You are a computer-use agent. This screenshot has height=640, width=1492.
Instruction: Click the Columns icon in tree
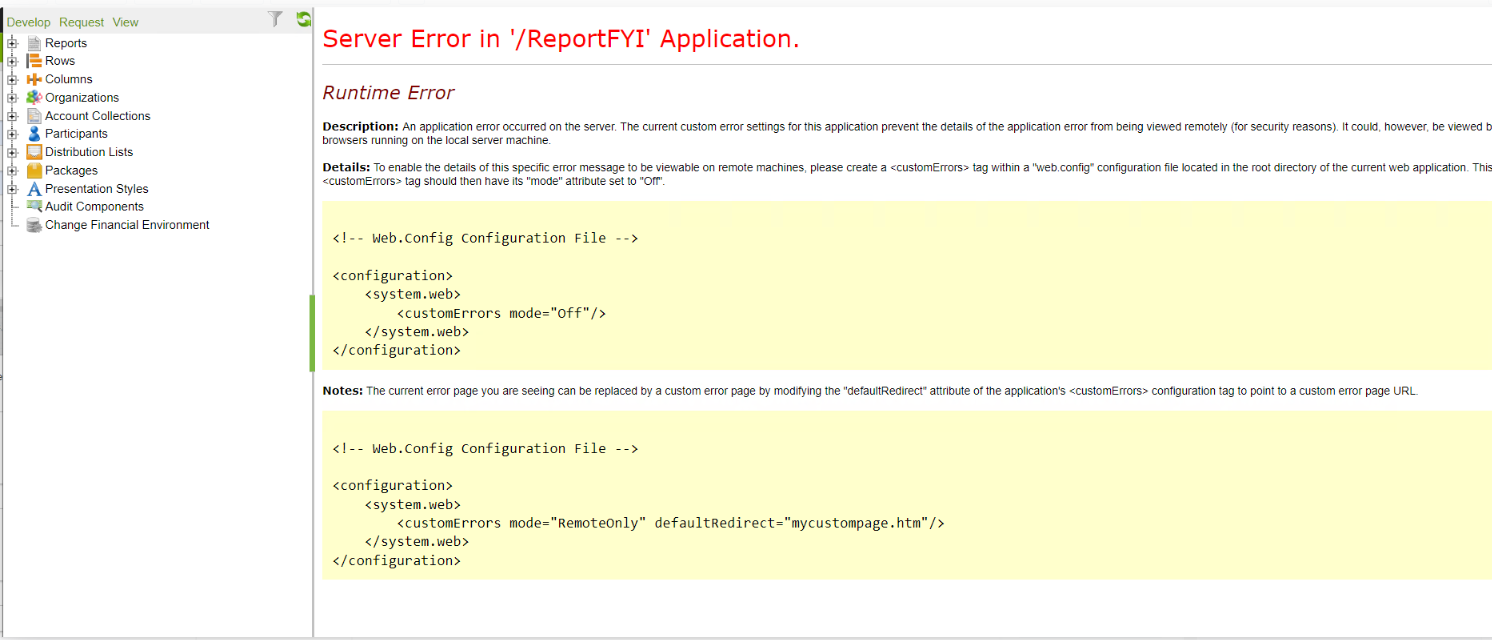[35, 79]
